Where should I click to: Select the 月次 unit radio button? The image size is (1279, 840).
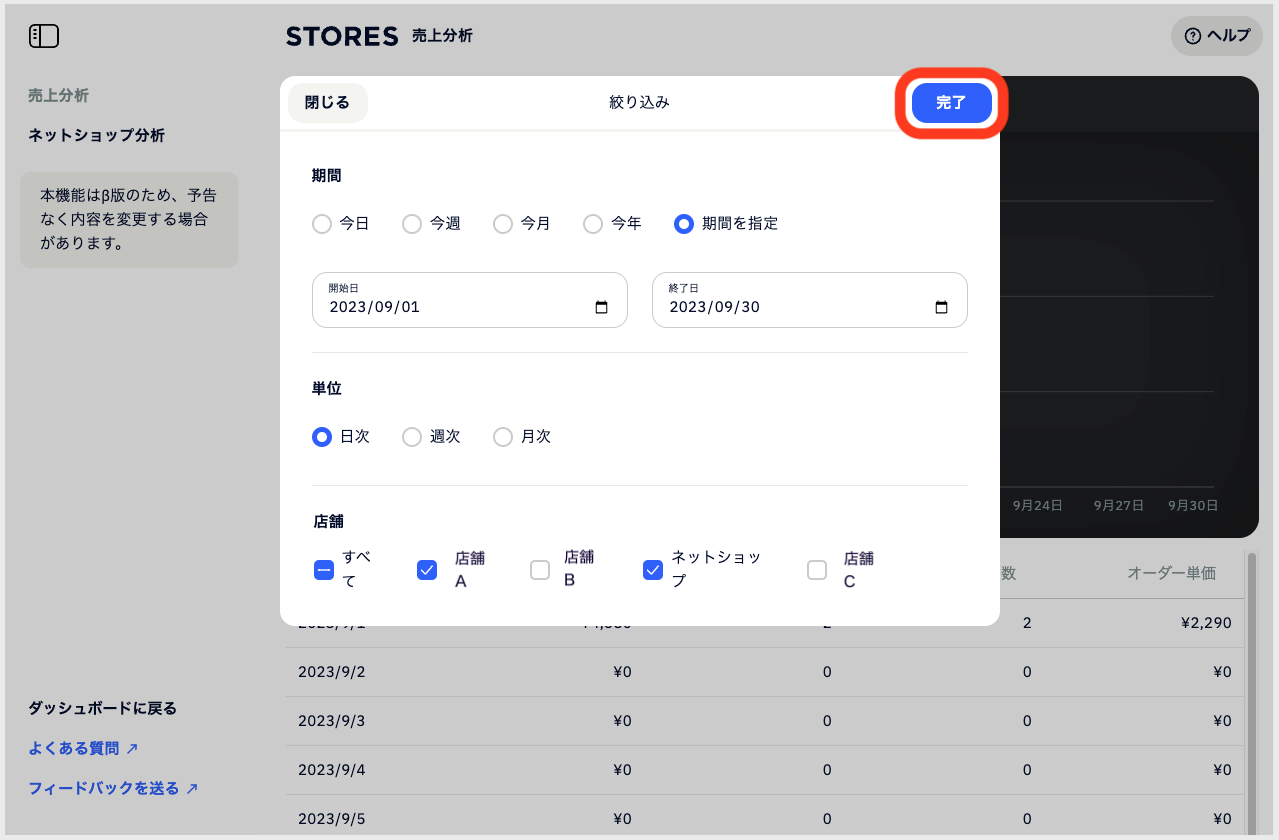[503, 437]
